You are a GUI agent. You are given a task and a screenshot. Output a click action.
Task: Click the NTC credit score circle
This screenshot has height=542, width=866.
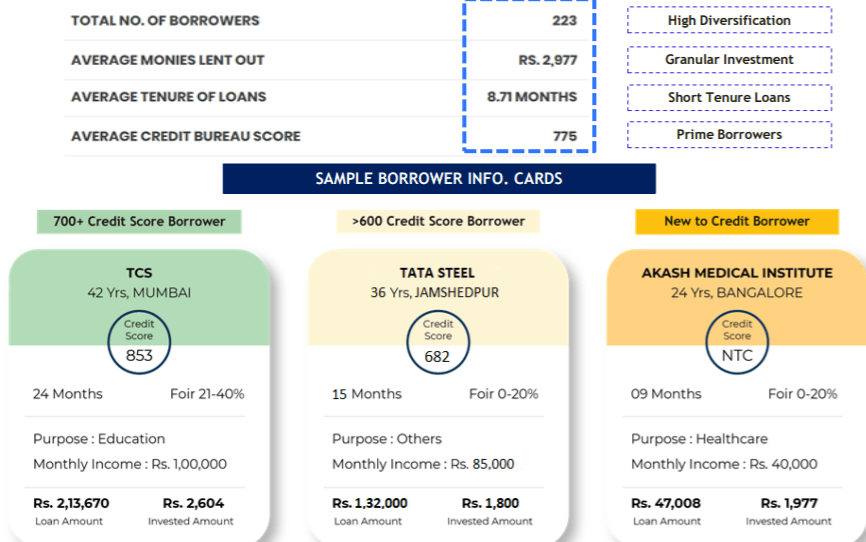pos(737,343)
